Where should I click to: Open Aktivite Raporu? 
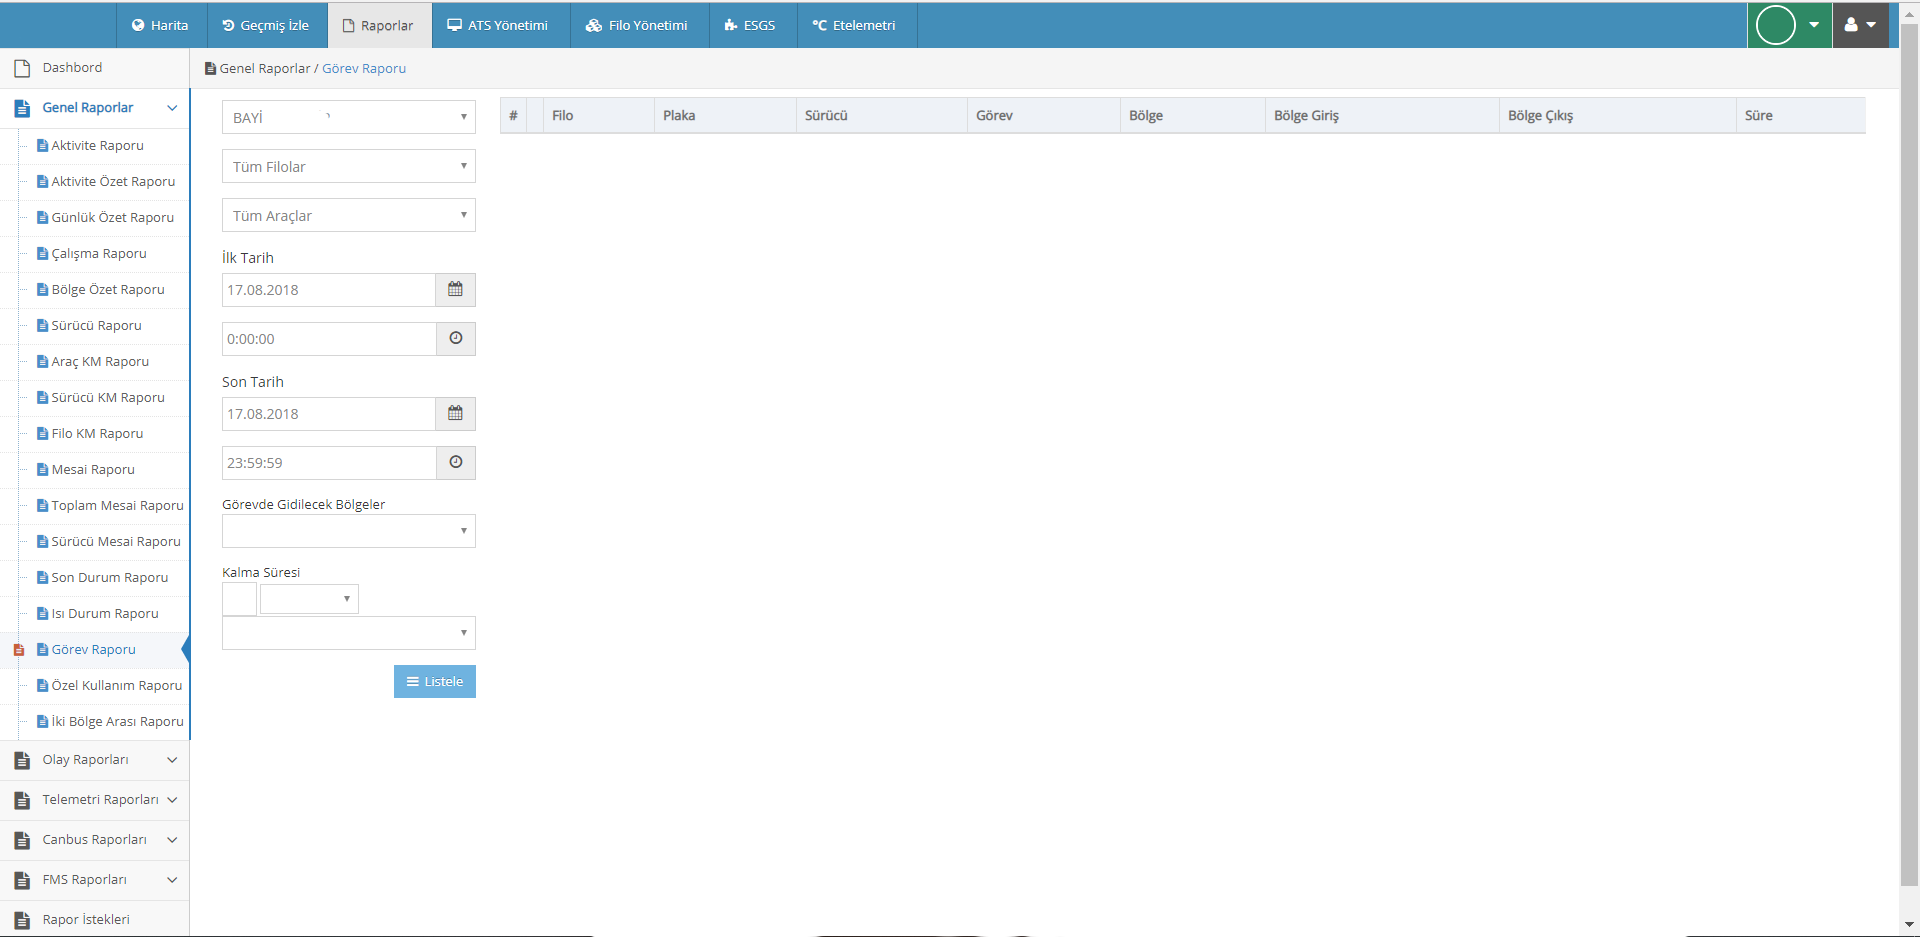coord(97,146)
